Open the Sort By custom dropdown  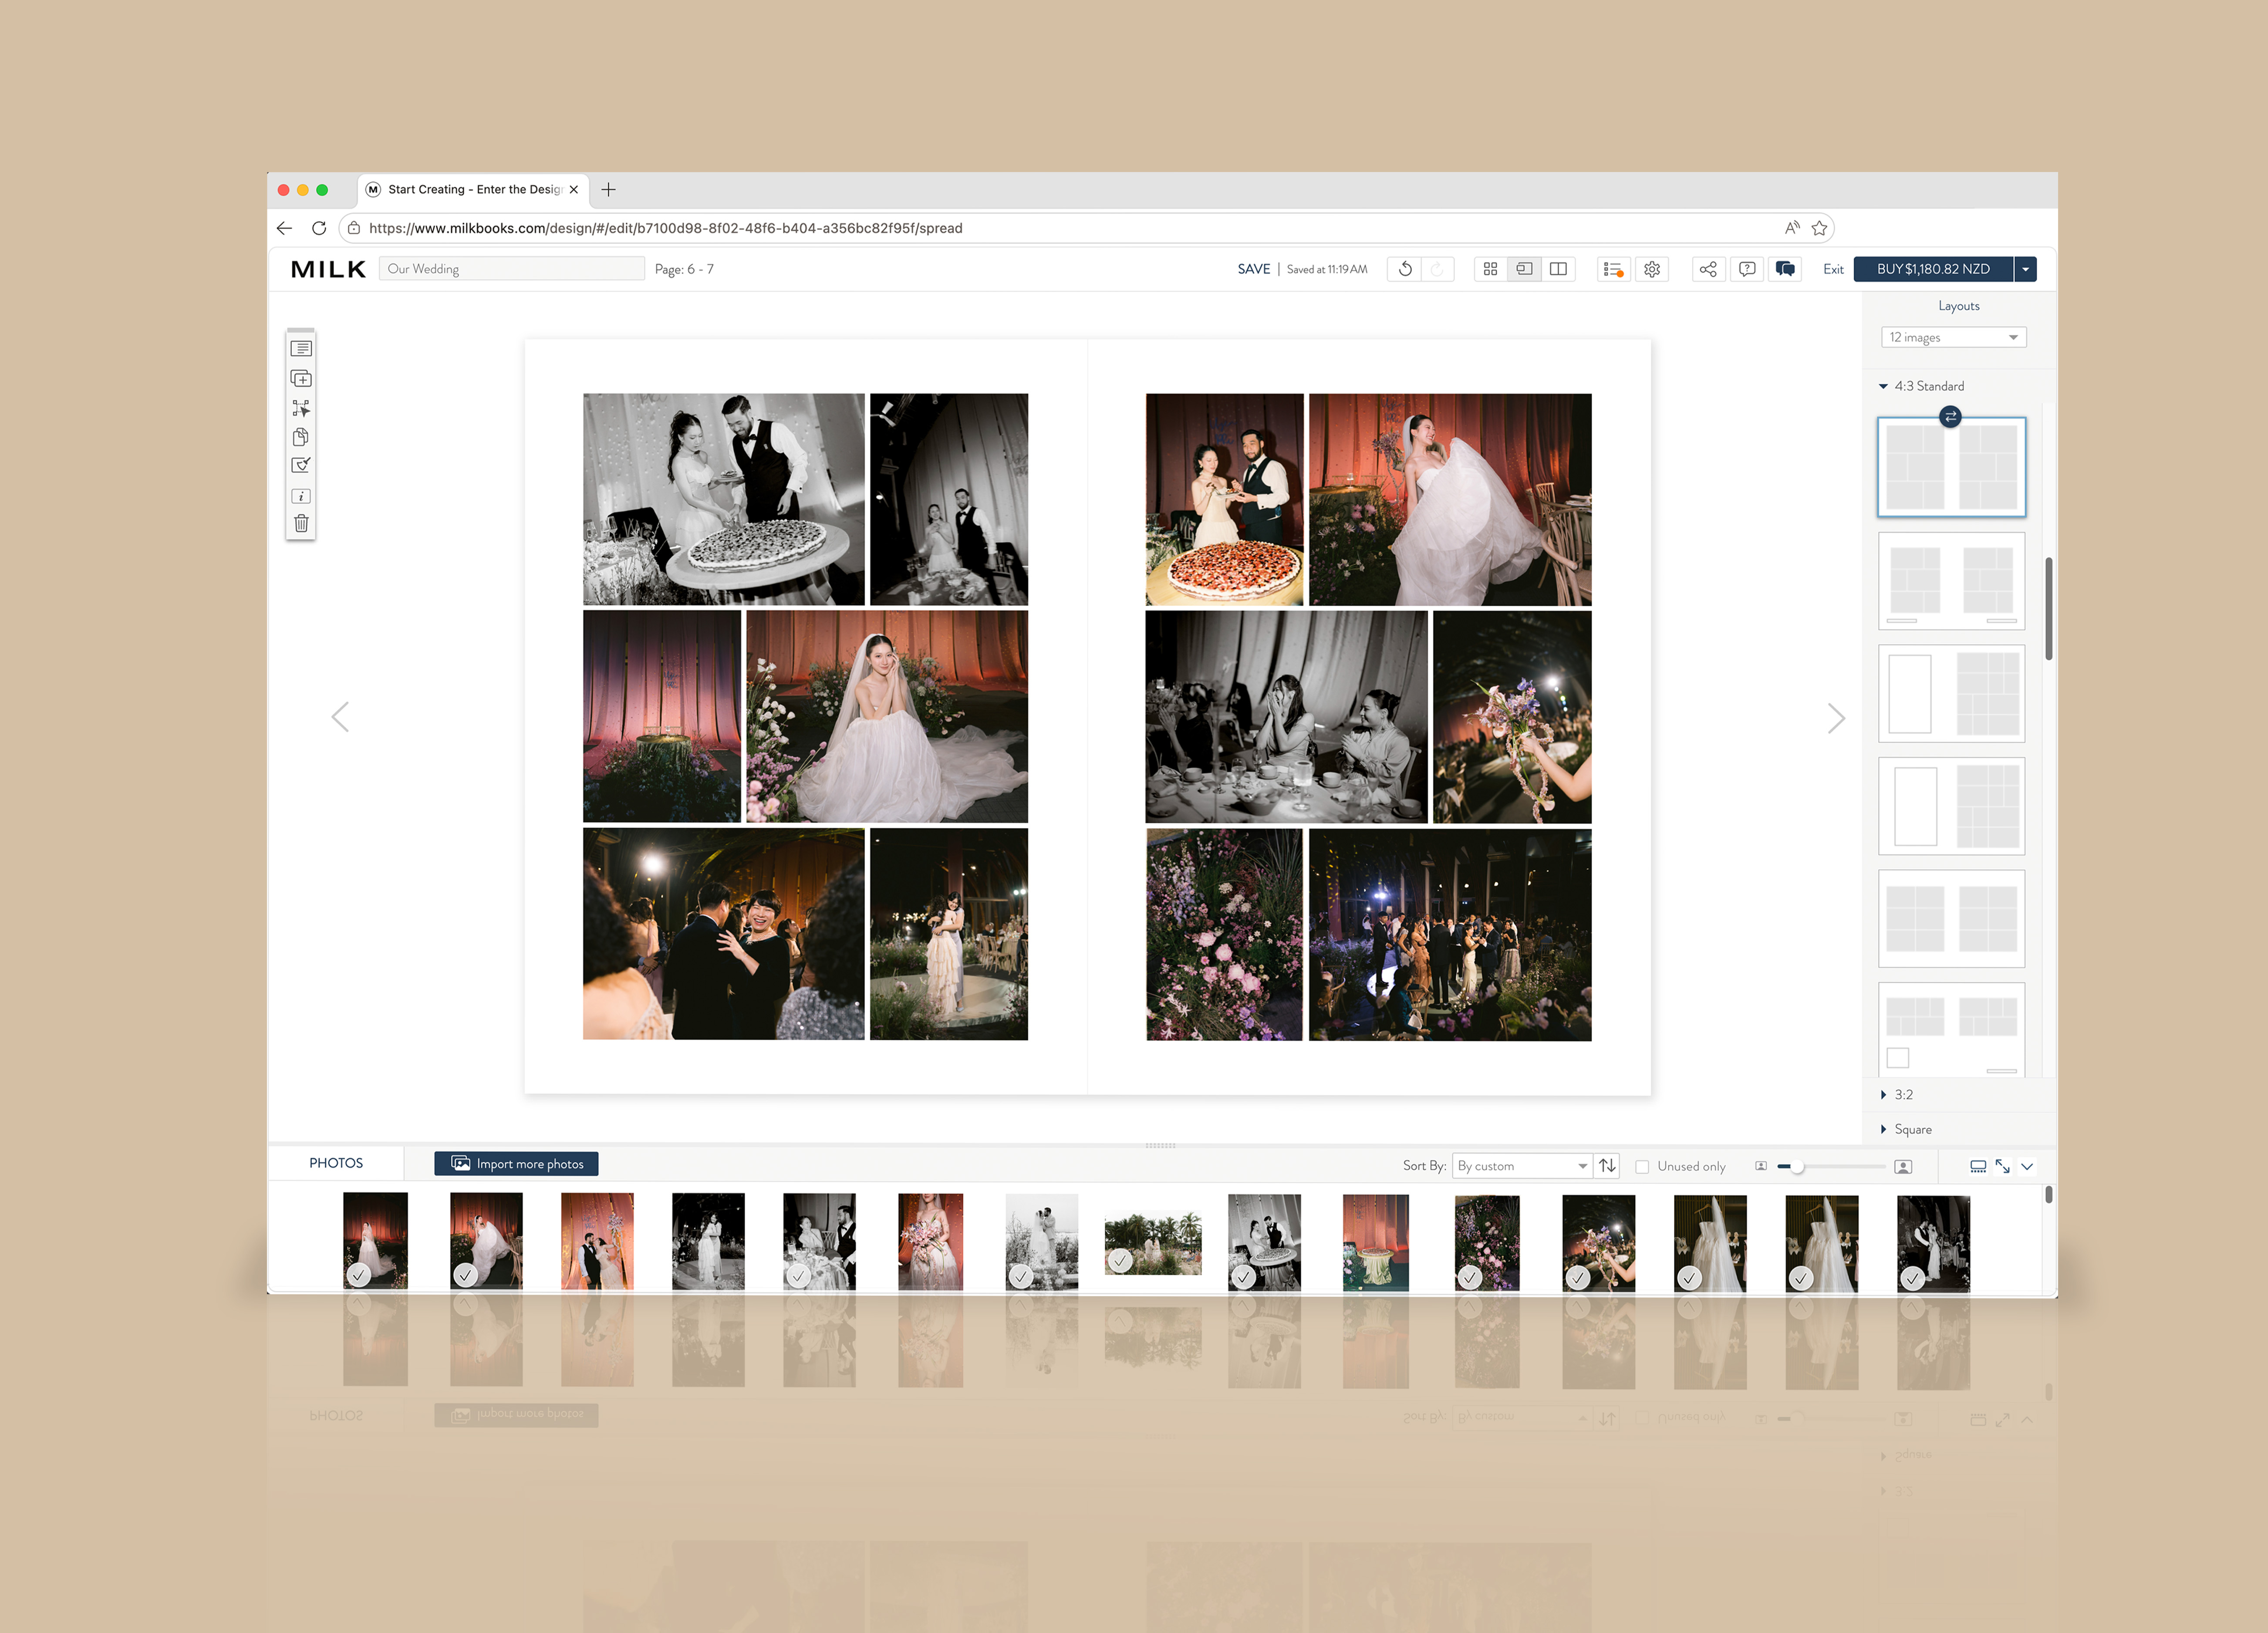pyautogui.click(x=1522, y=1166)
